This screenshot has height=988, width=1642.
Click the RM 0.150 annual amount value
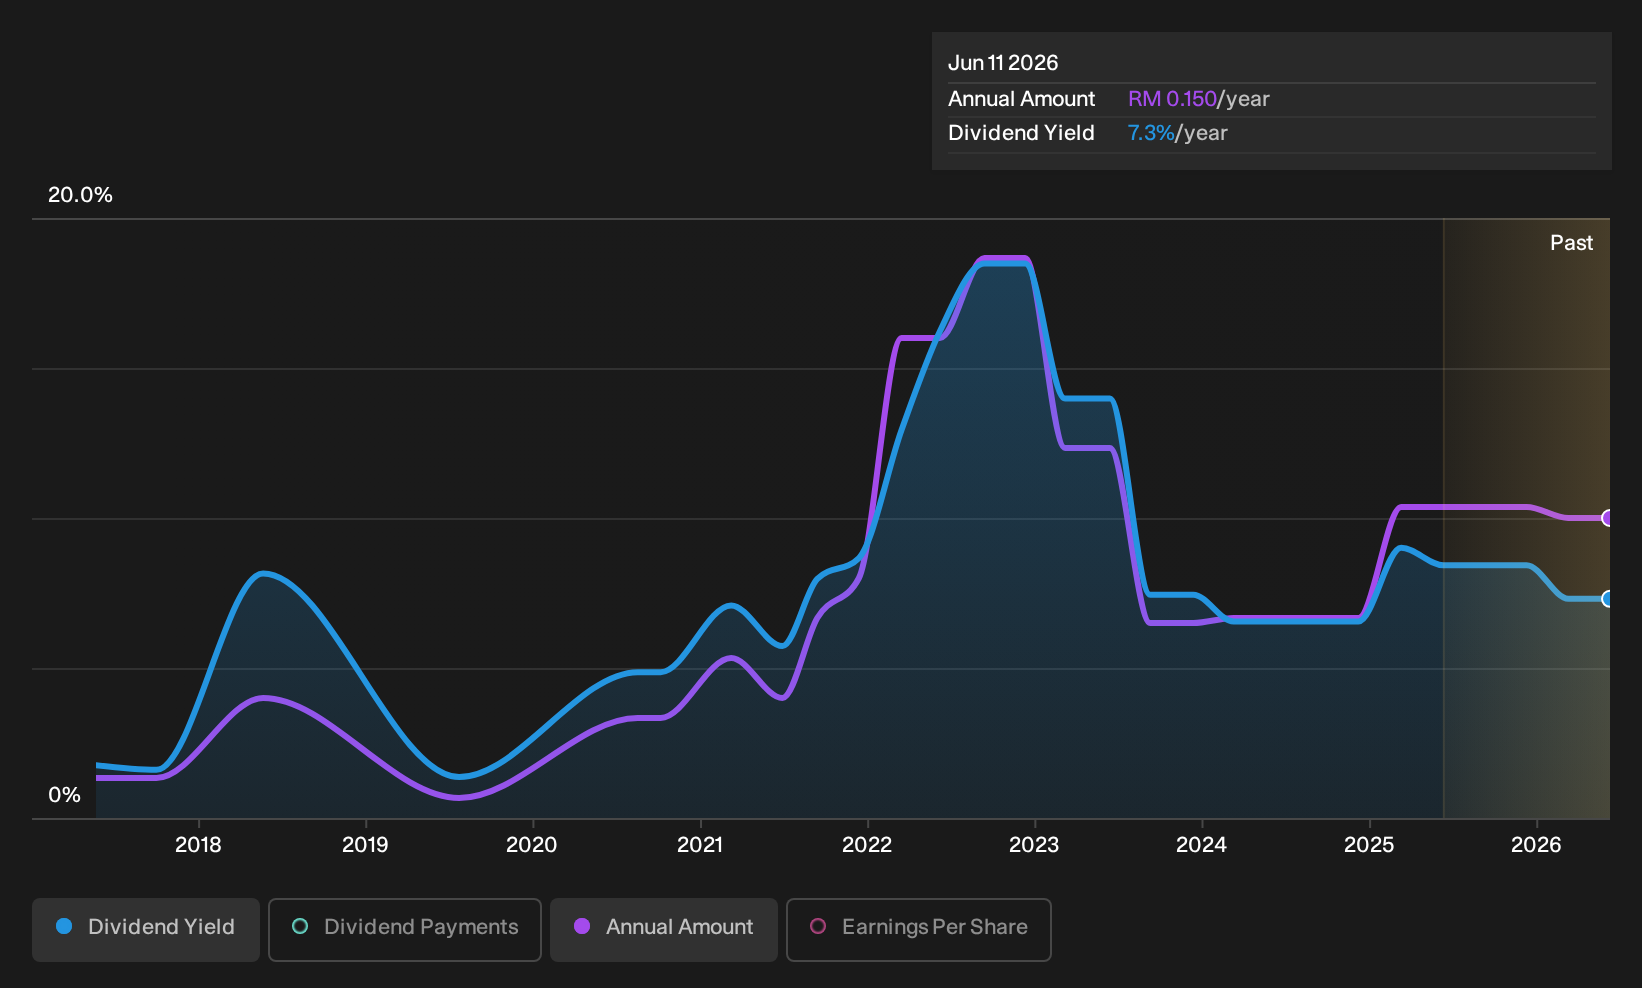pyautogui.click(x=1172, y=99)
